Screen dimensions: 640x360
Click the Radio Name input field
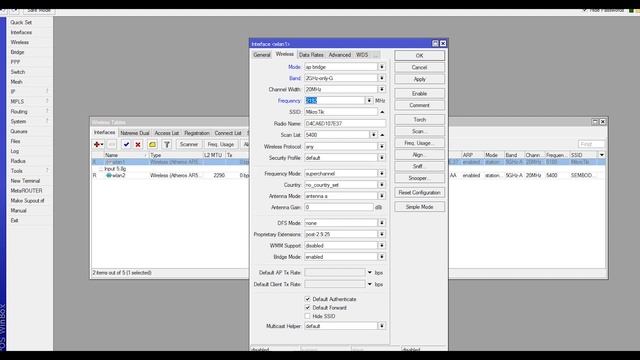(345, 123)
